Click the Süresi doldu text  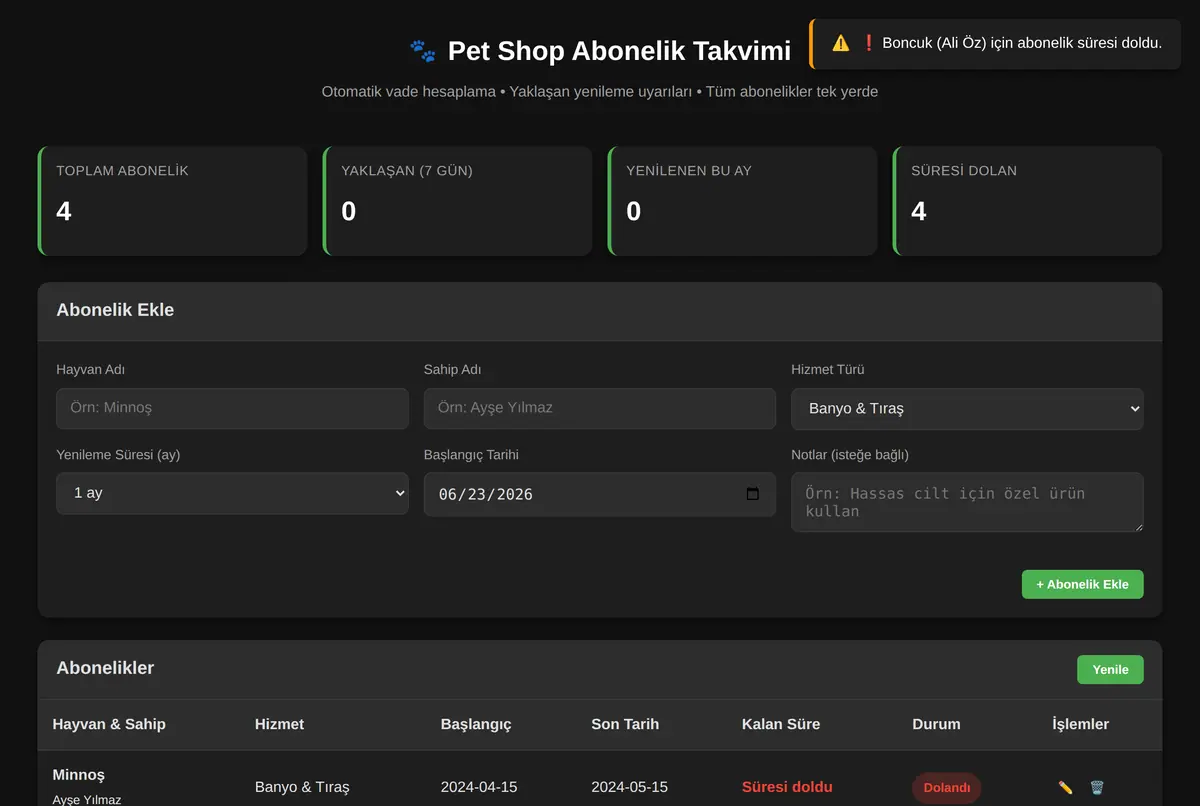point(787,787)
